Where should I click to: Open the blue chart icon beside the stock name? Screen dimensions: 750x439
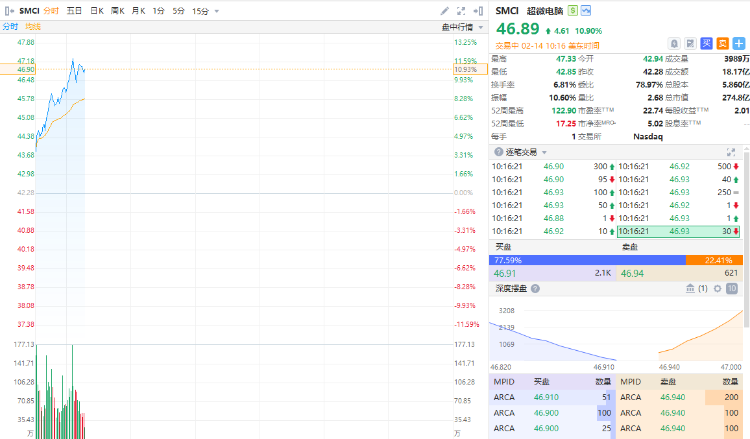[586, 10]
